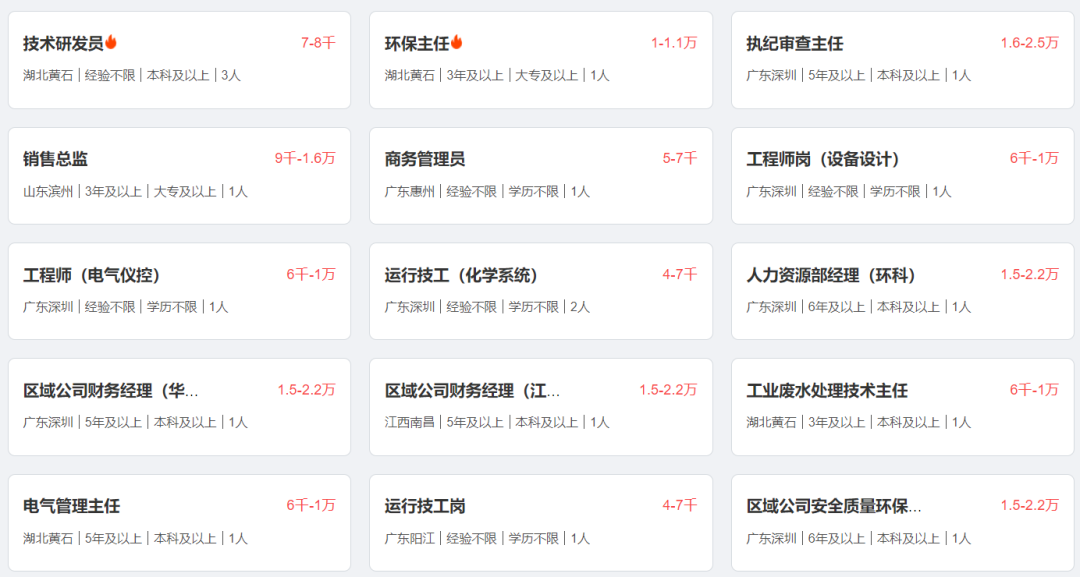This screenshot has width=1080, height=577.
Task: Click the hot flame icon beside 环保主任
Action: coord(457,43)
